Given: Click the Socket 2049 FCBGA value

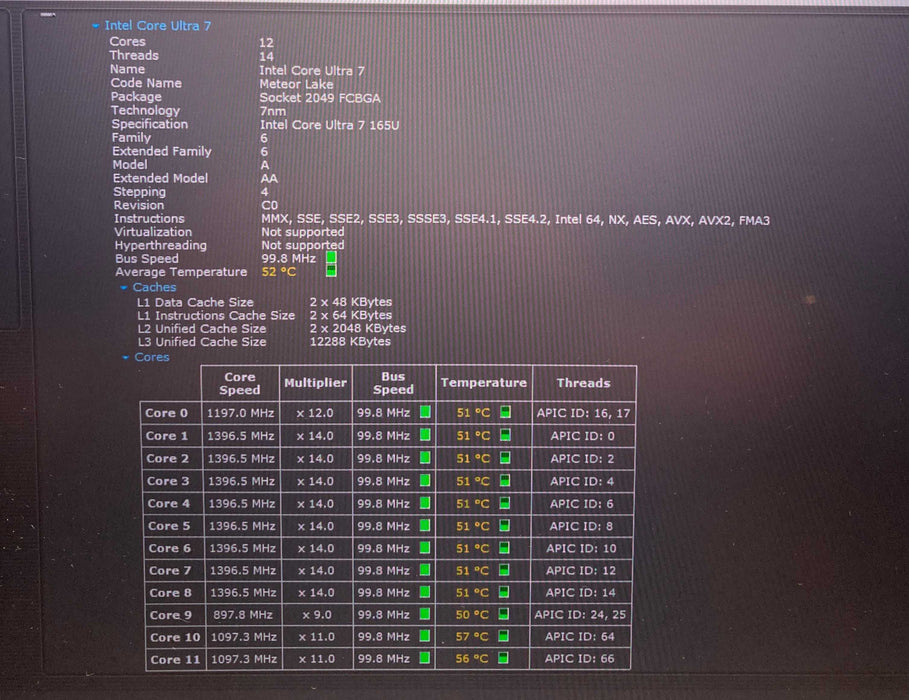Looking at the screenshot, I should pos(320,98).
